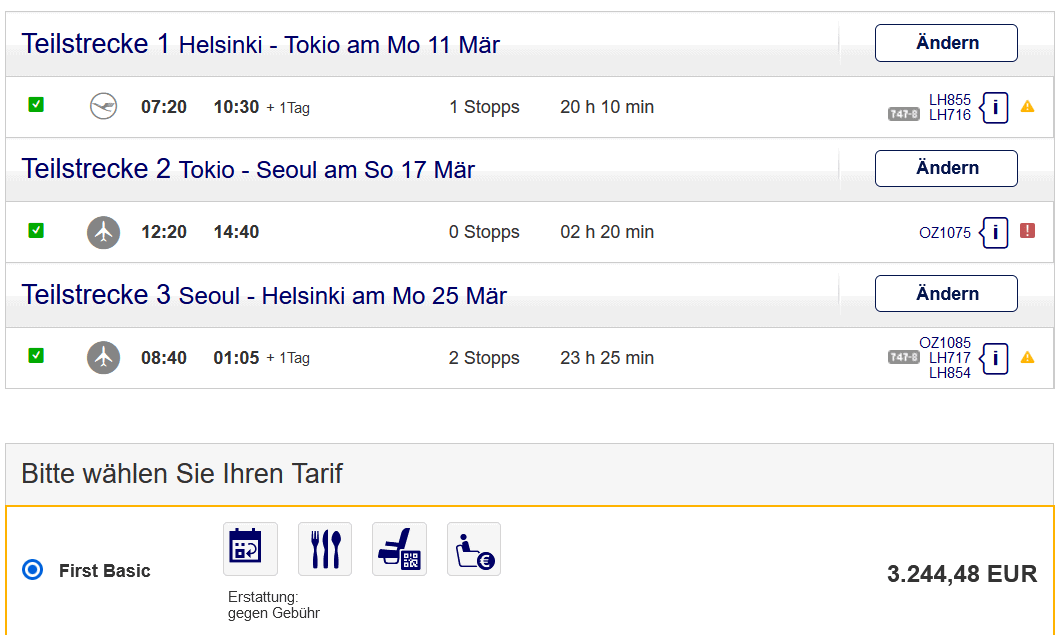Click Ändern for Teilstrecke 2 Tokio - Seoul
Image resolution: width=1060 pixels, height=635 pixels.
click(946, 168)
